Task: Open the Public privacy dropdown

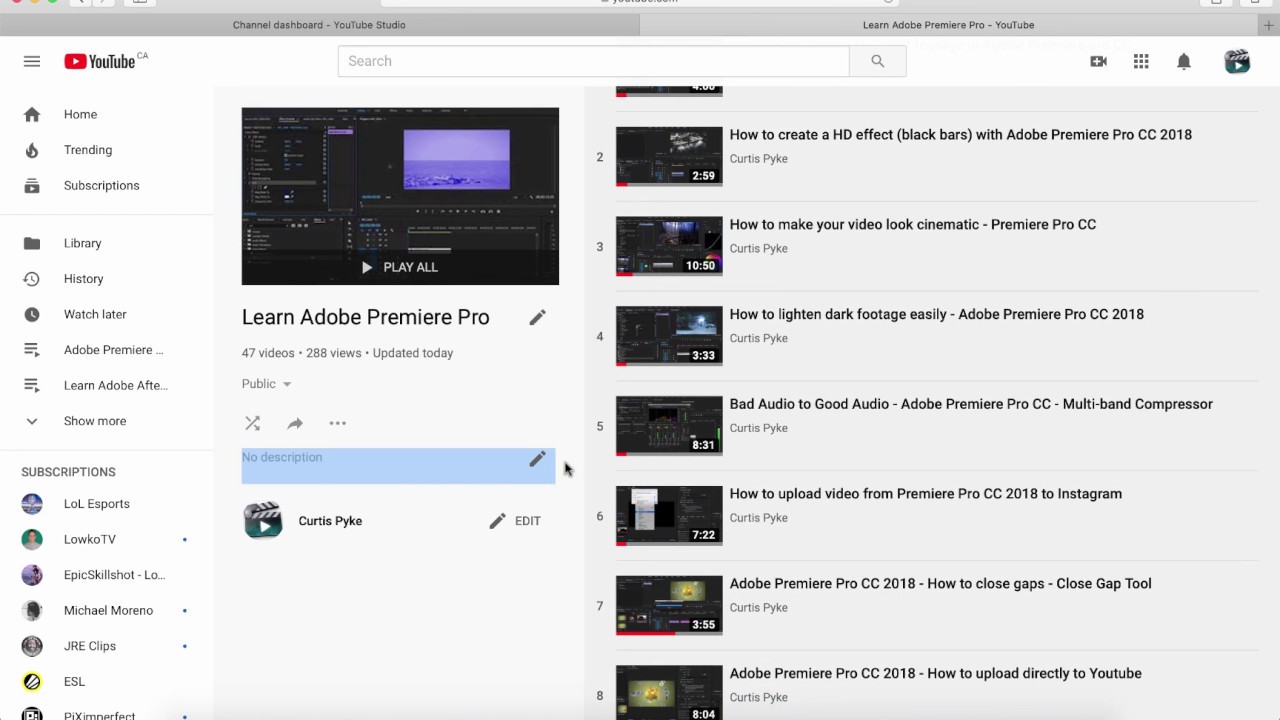Action: [267, 384]
